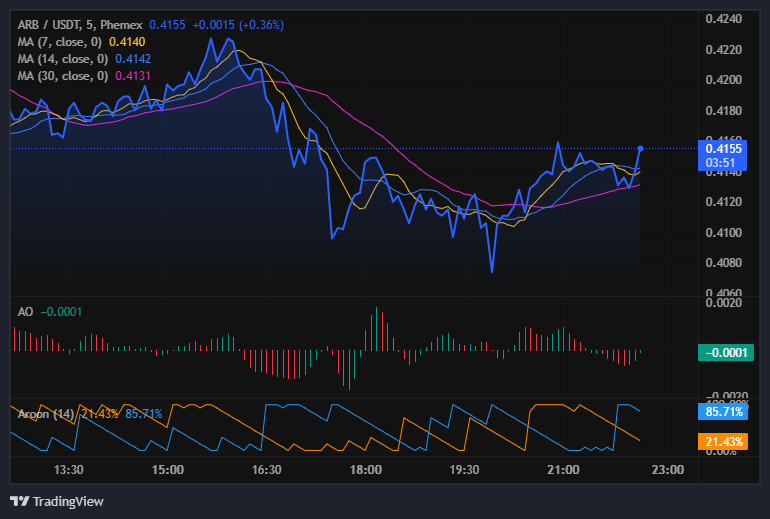
Task: Click the Aroon (14) indicator label
Action: pyautogui.click(x=46, y=413)
